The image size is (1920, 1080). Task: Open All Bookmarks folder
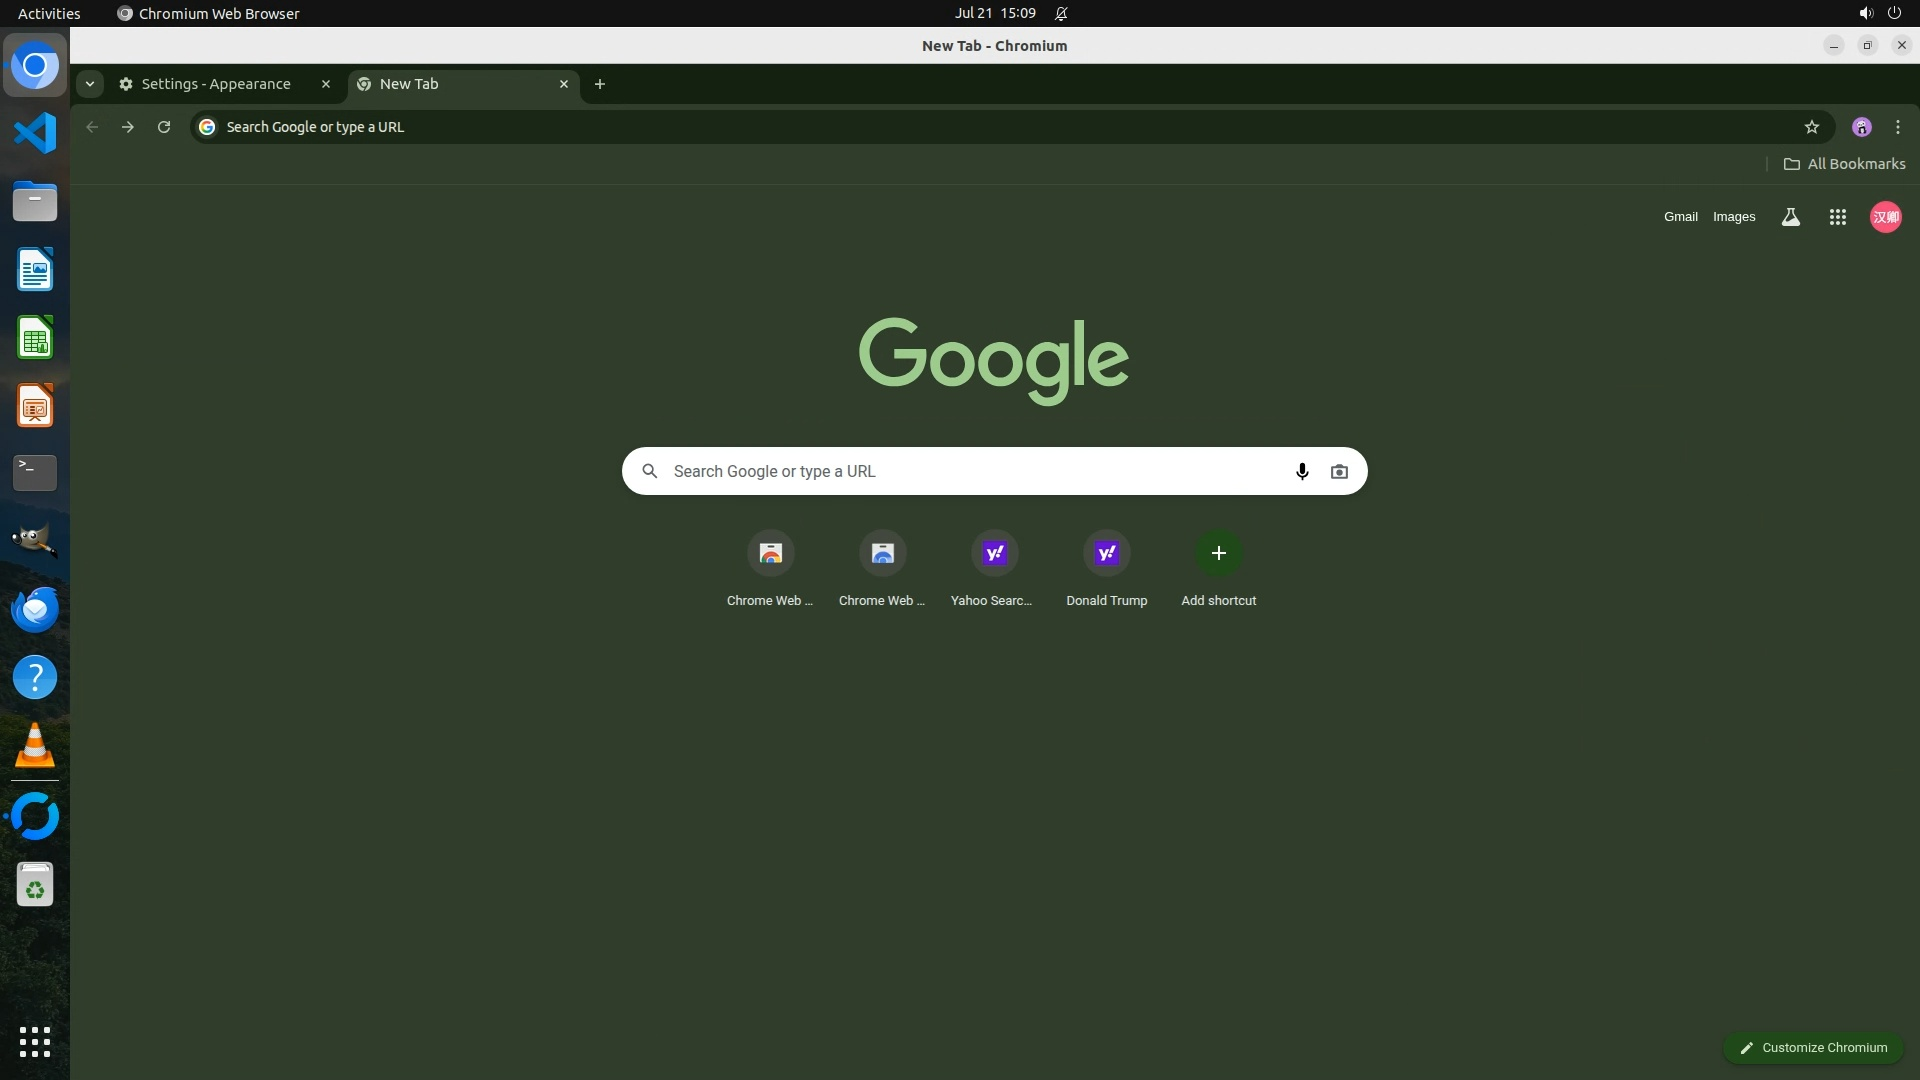tap(1844, 164)
